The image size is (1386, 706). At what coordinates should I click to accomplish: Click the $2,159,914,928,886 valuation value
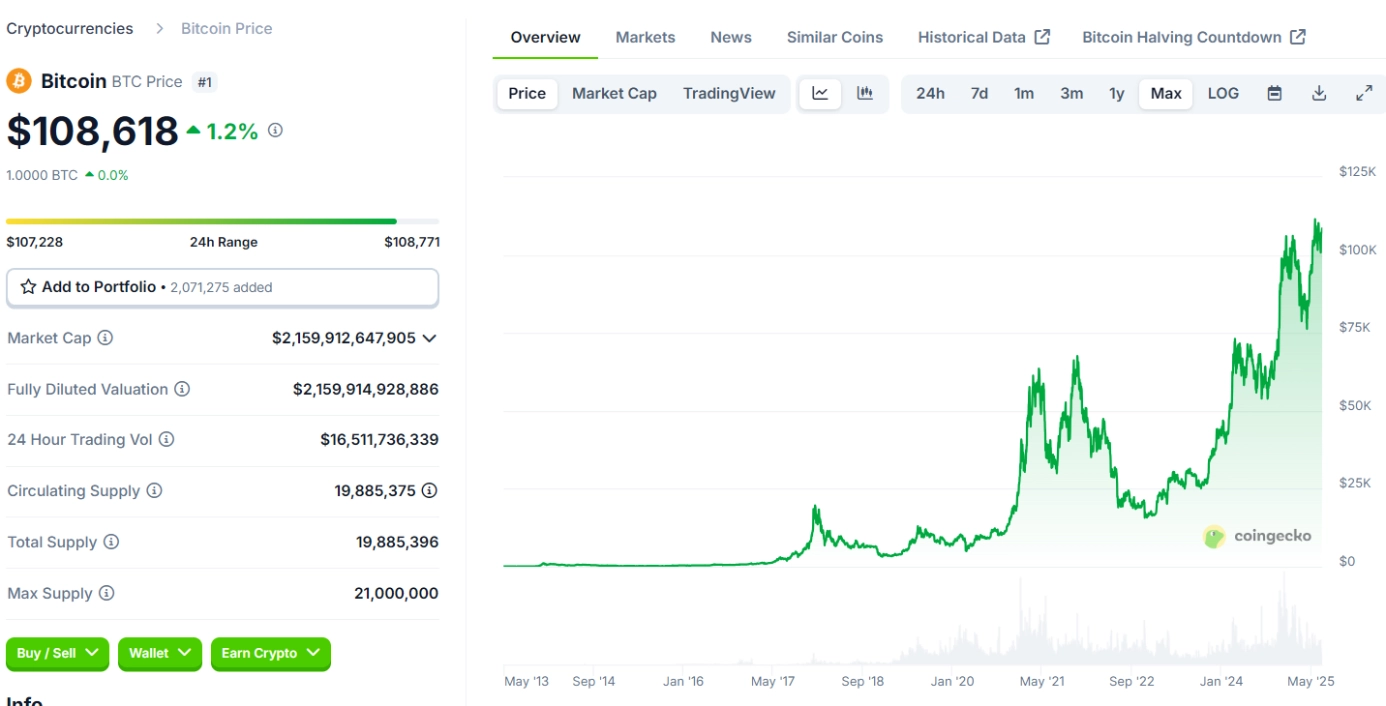click(366, 389)
